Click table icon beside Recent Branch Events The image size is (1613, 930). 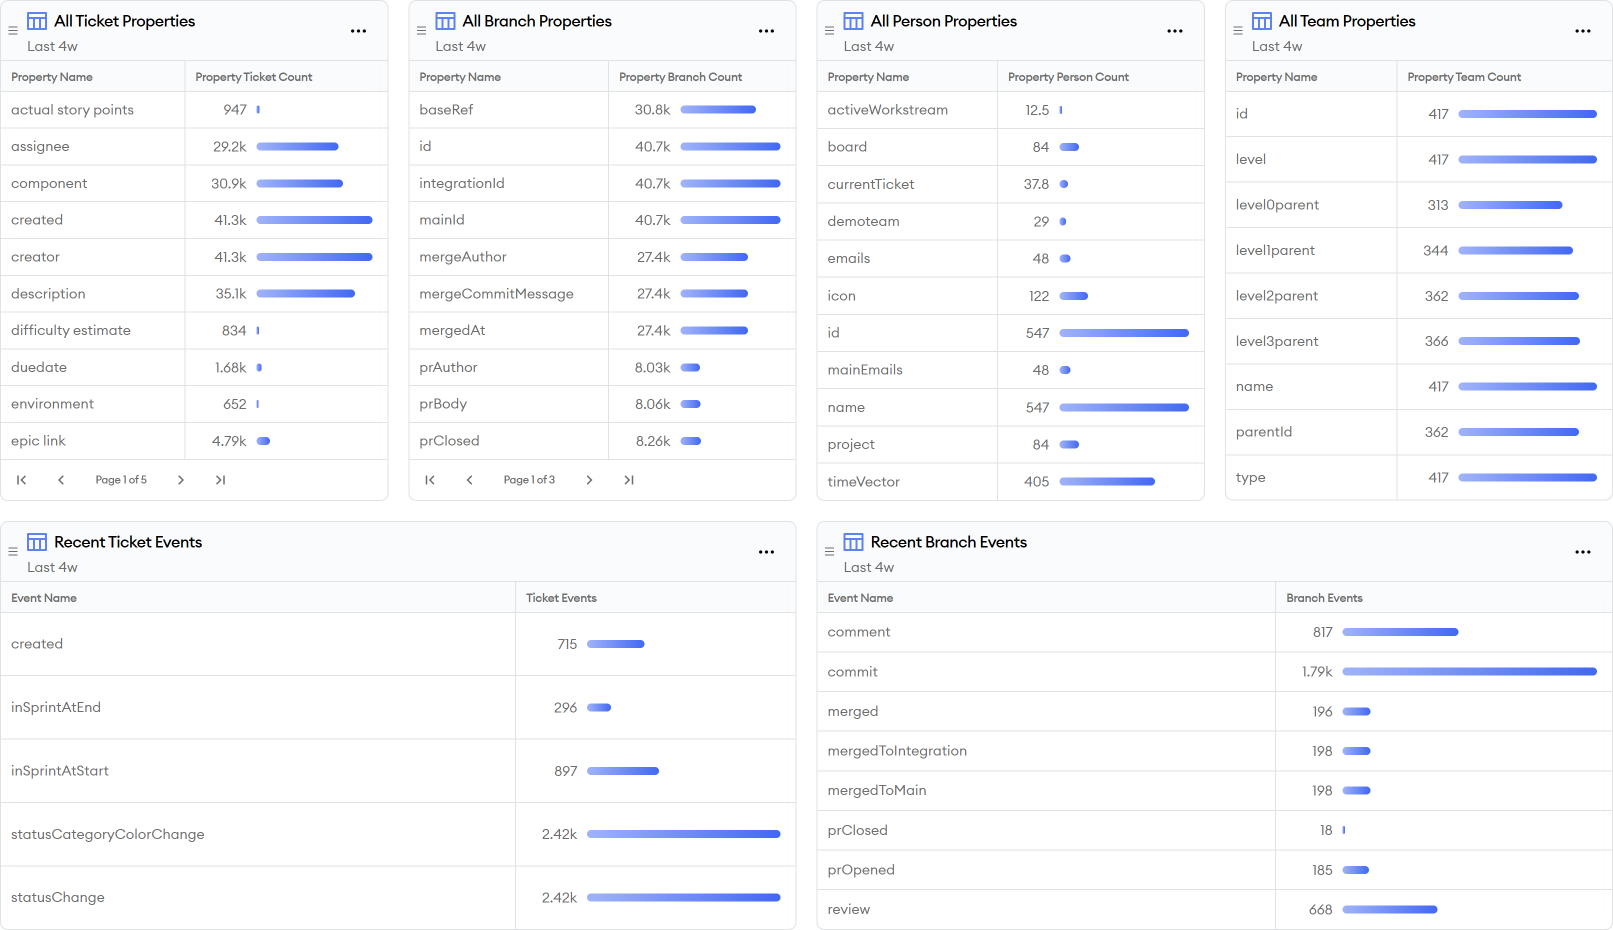[853, 542]
